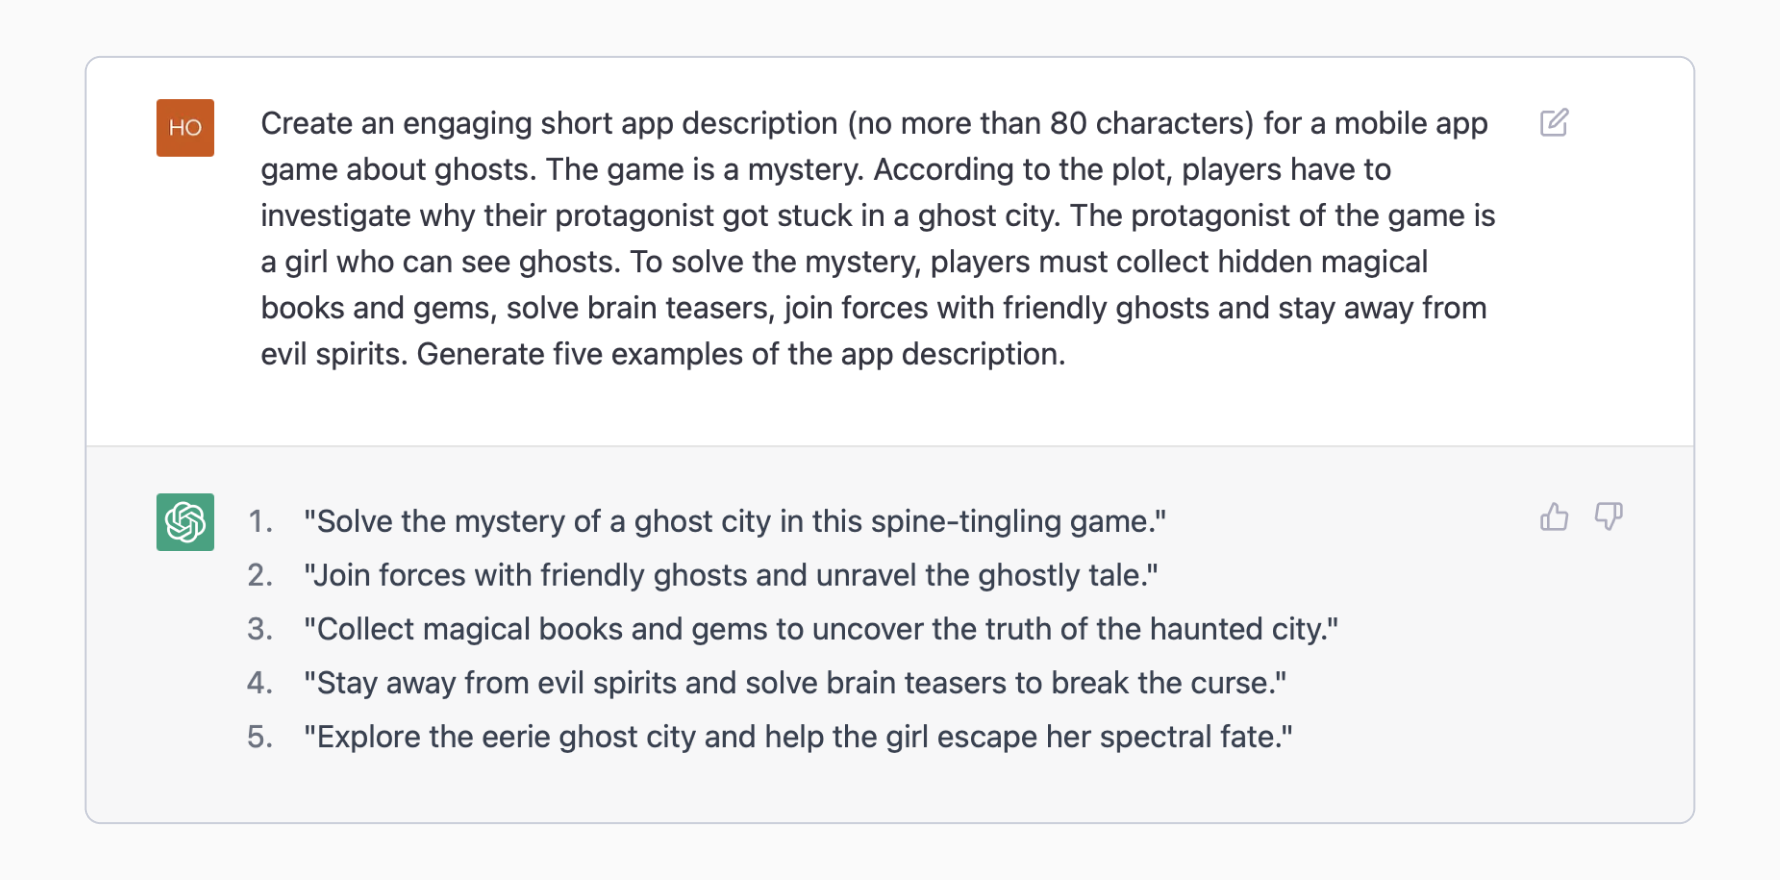Select the "Solve the mystery of a ghost city" response
1780x880 pixels.
click(734, 521)
